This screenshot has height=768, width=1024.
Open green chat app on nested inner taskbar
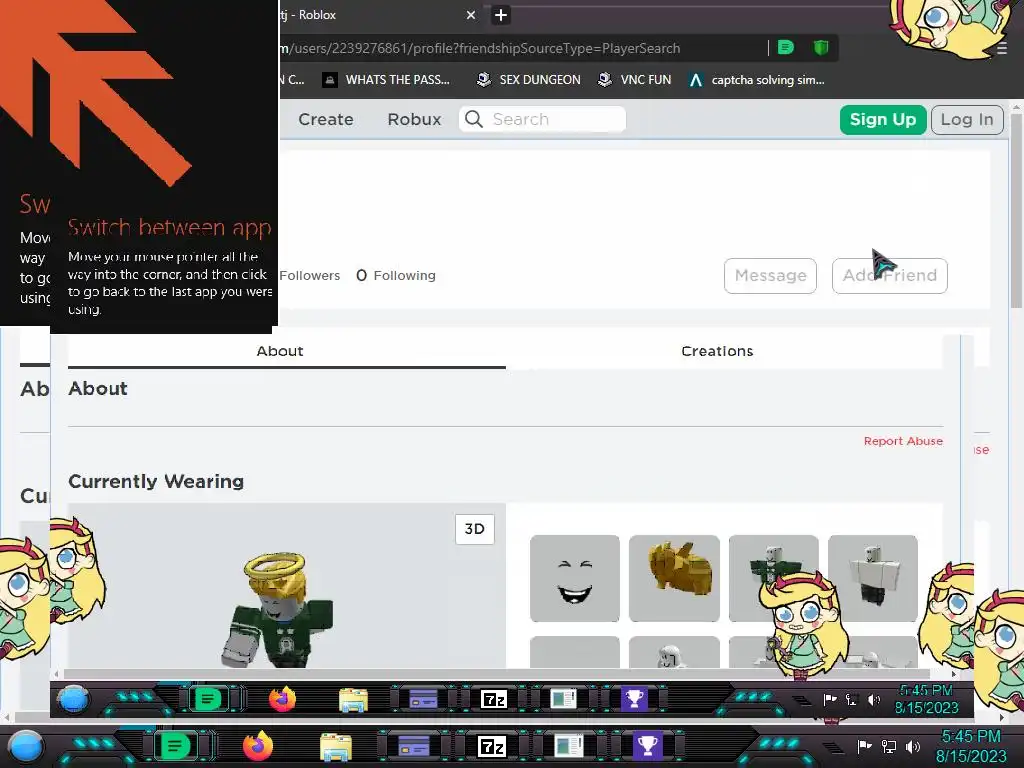click(x=207, y=699)
